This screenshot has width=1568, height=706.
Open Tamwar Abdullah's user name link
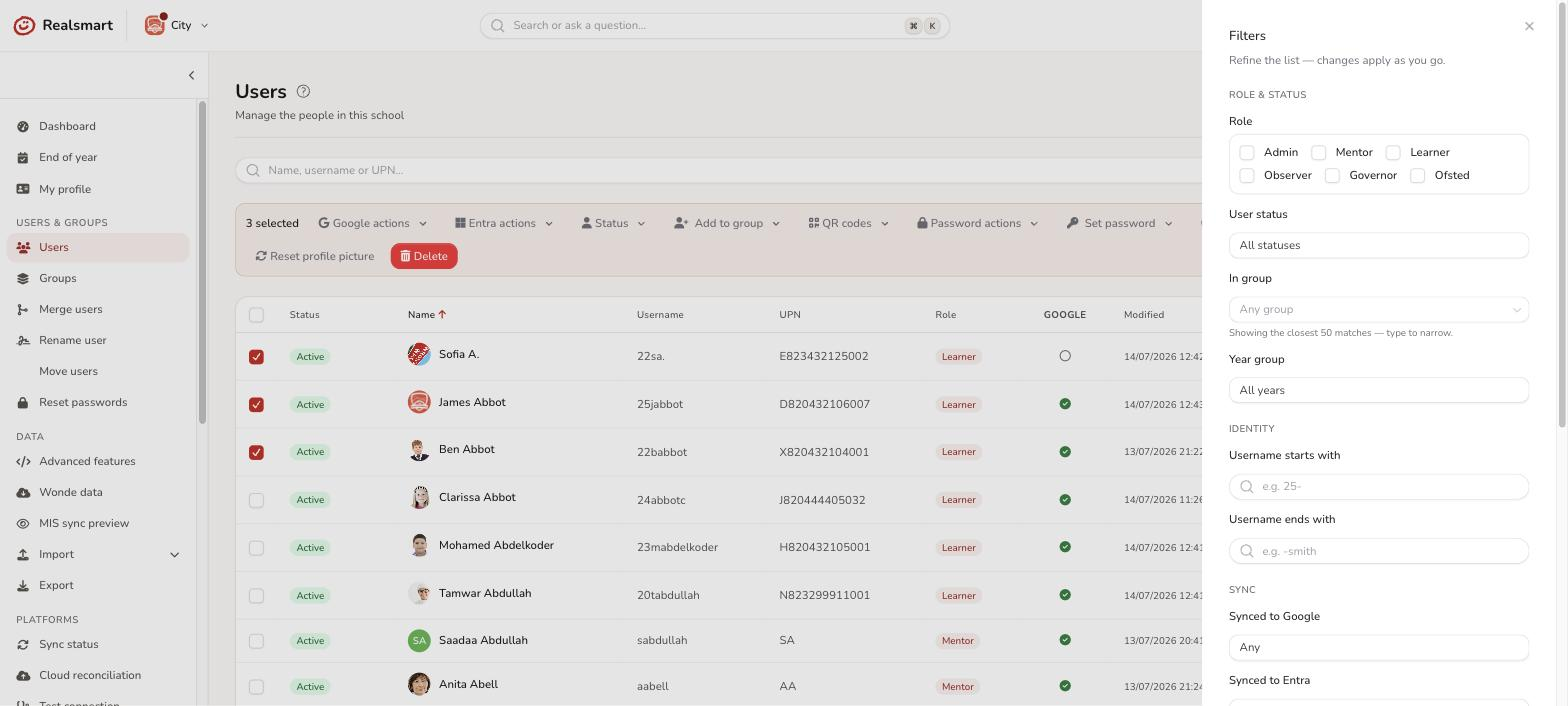[485, 593]
